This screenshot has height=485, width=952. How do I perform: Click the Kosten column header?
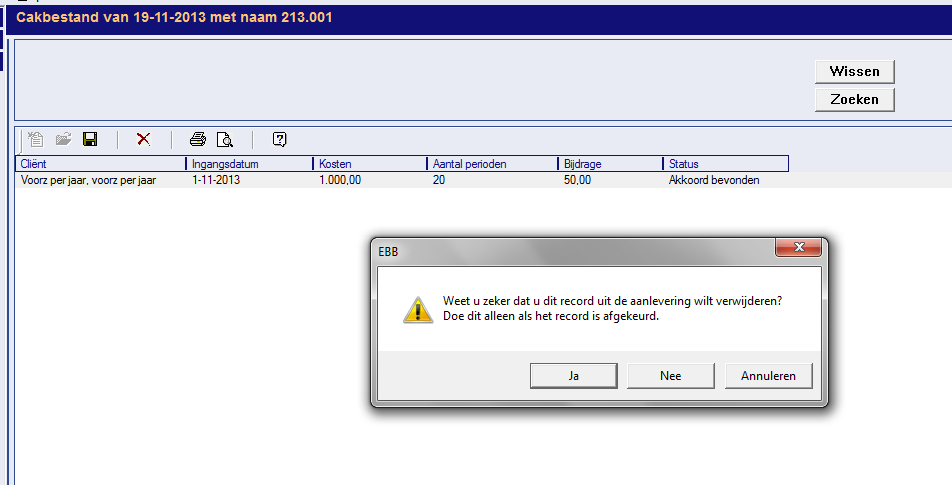click(x=369, y=164)
